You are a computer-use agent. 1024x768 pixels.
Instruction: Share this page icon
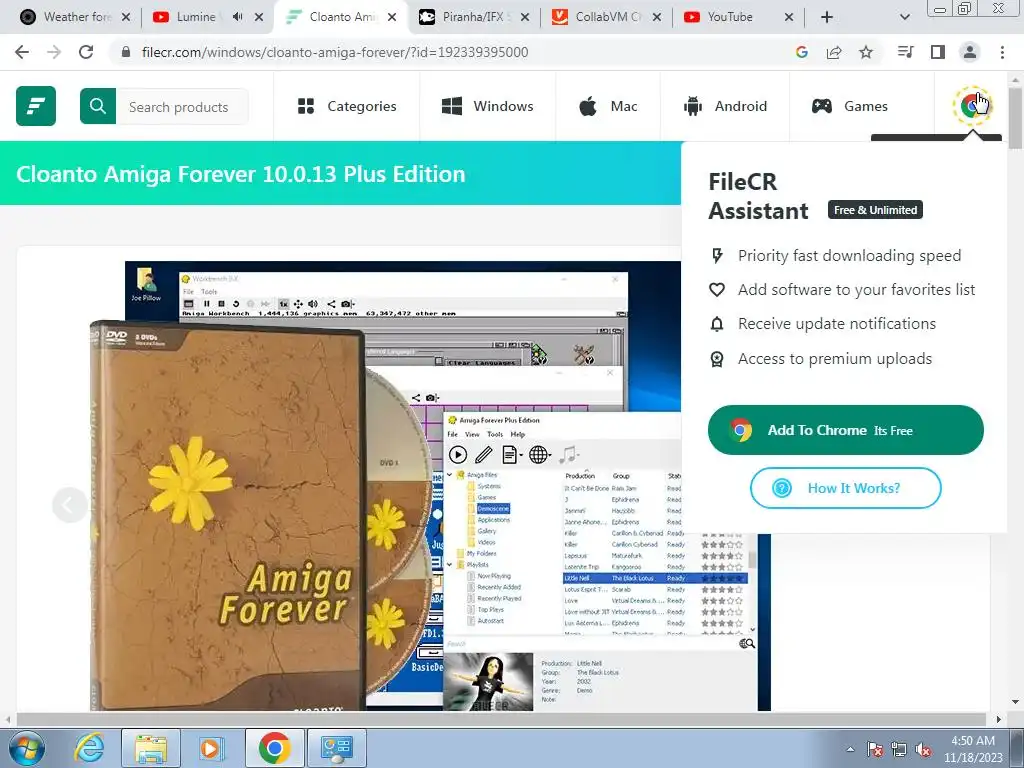click(834, 52)
